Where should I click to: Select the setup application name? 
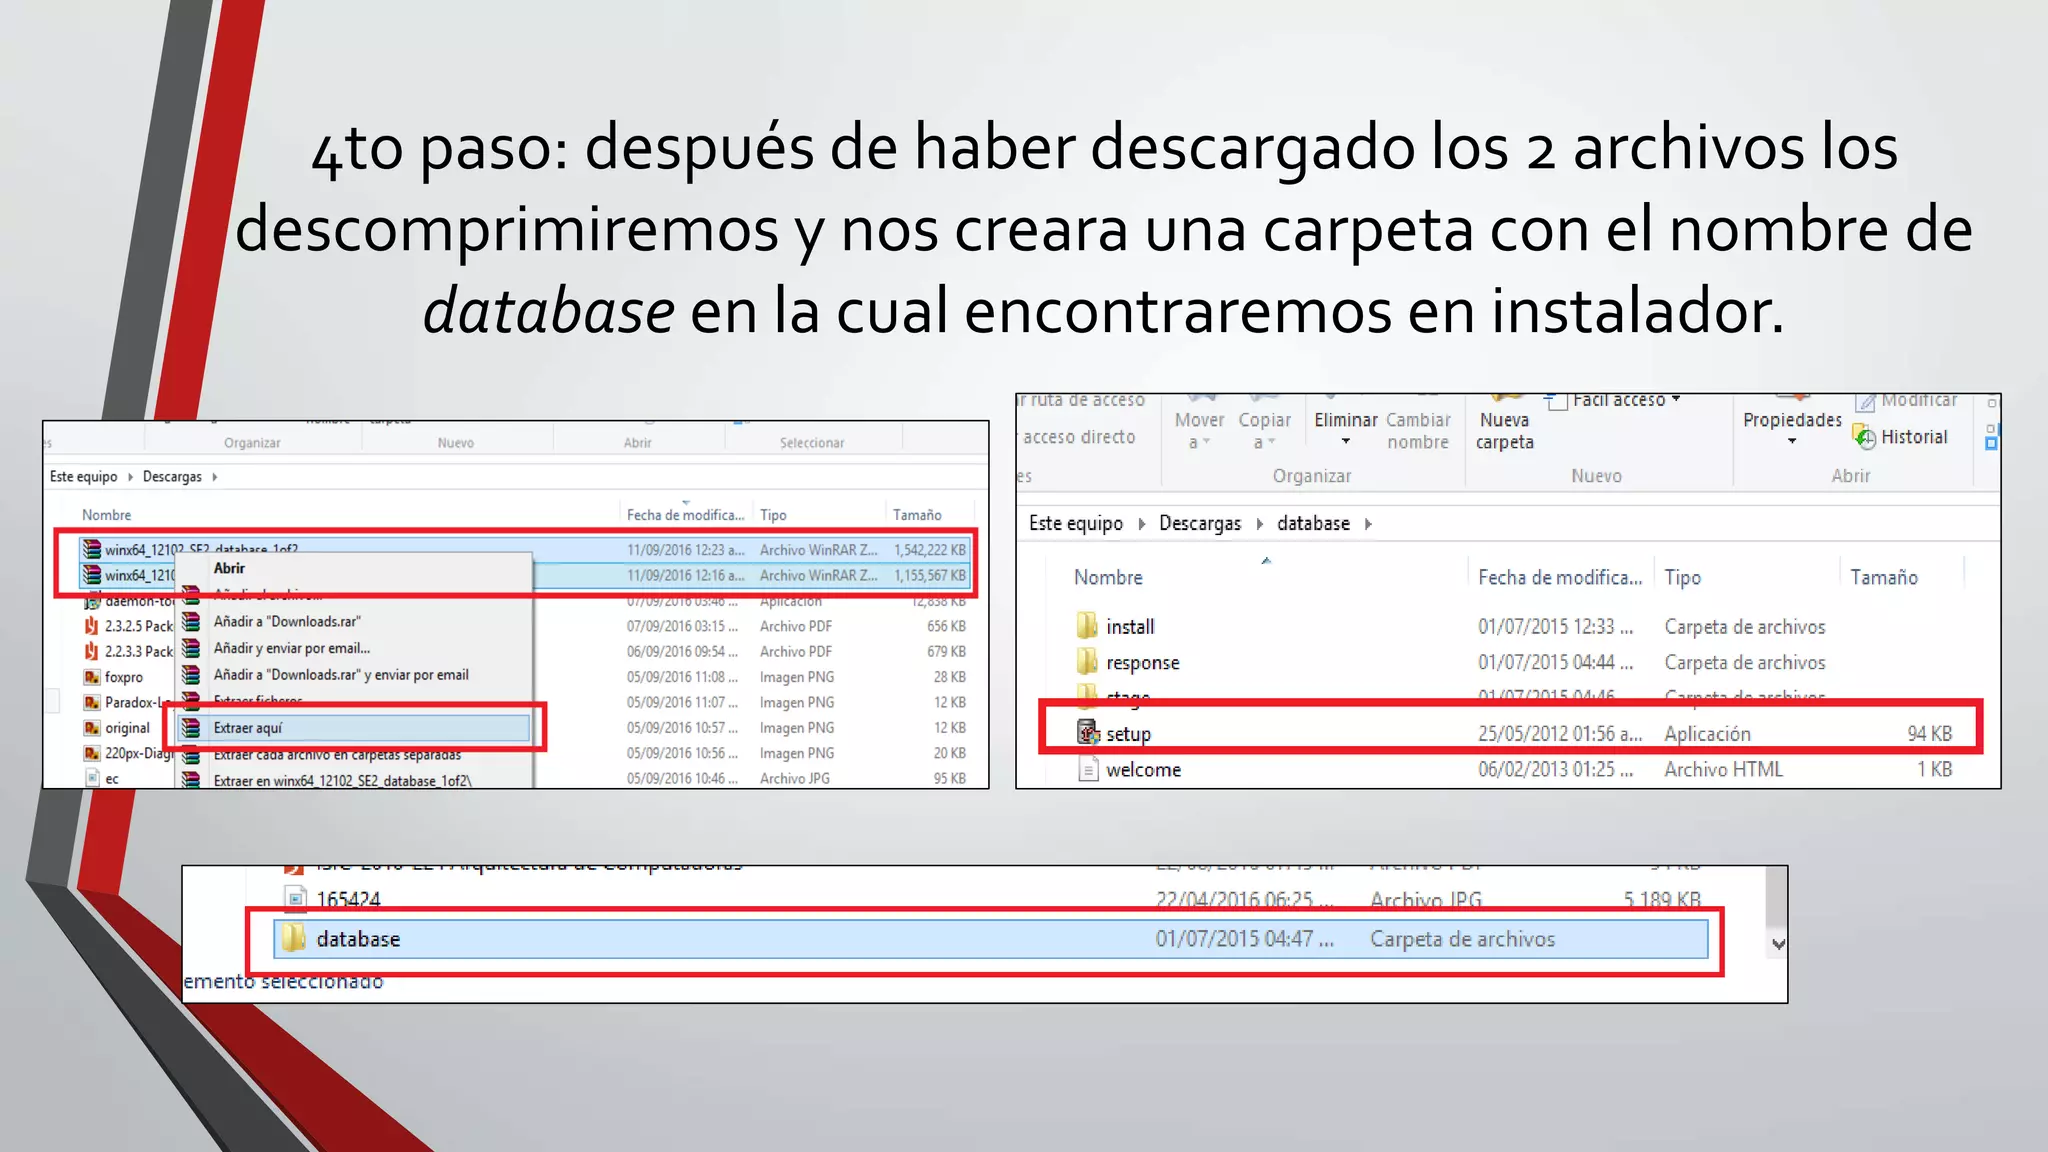[1128, 734]
